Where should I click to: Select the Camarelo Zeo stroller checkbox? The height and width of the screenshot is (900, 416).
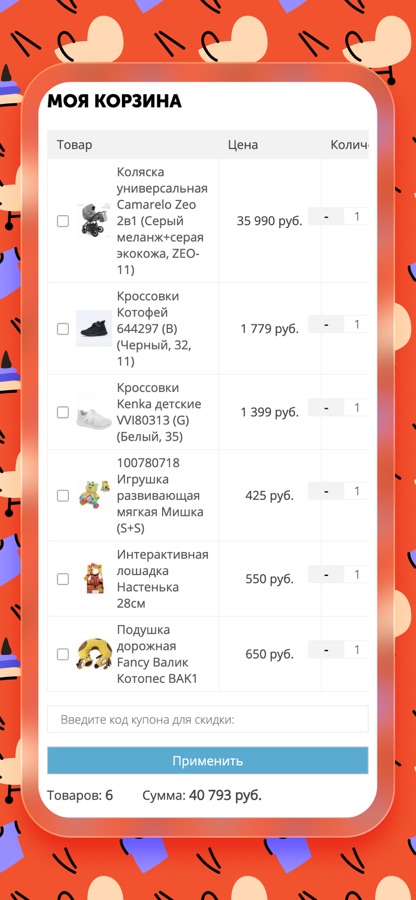point(63,221)
